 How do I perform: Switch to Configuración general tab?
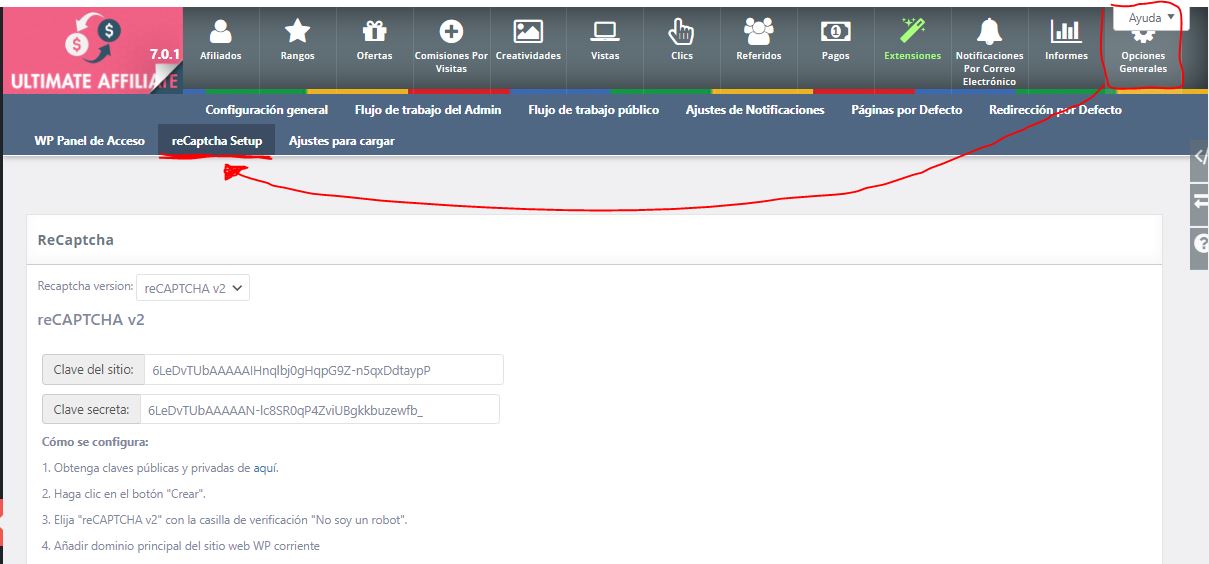266,110
